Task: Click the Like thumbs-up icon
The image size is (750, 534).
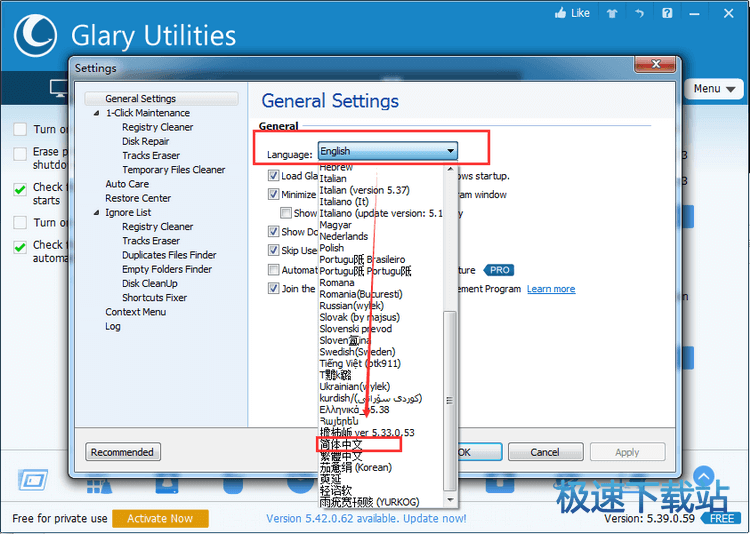Action: point(560,13)
